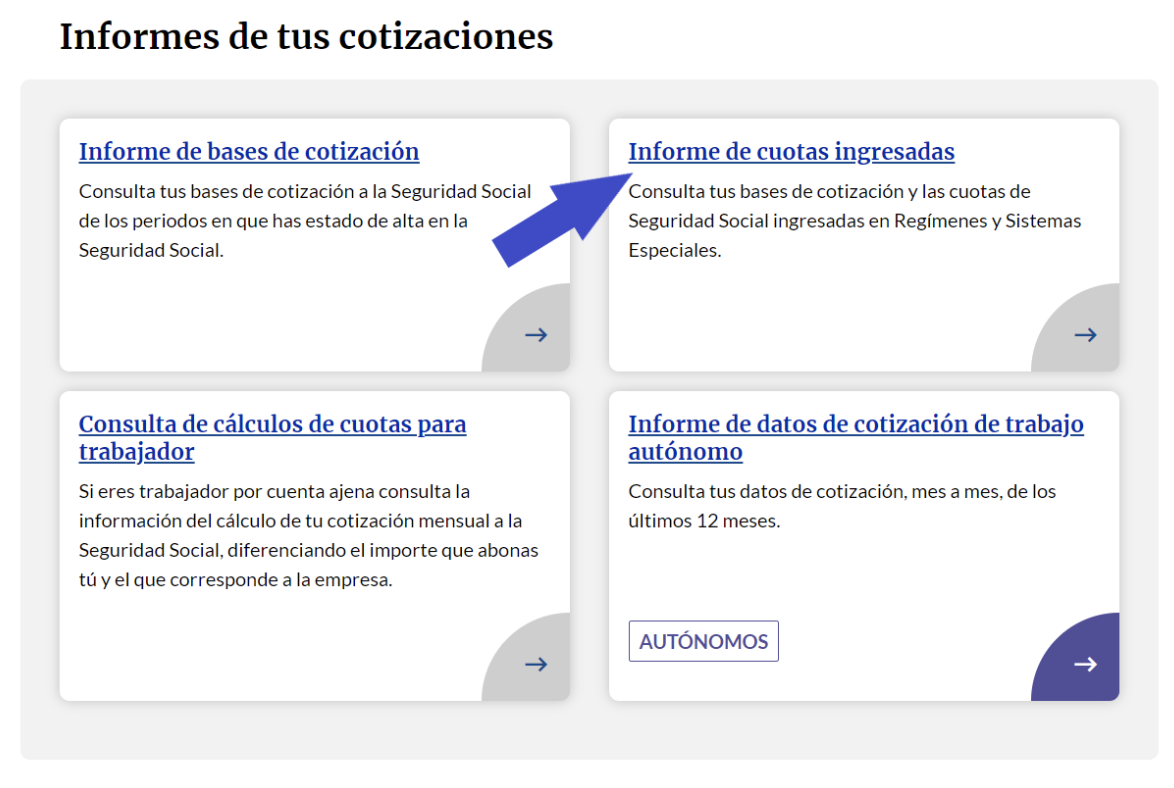Screen dimensions: 1174x788
Task: Open Informe de datos de cotización de trabajo autónomo
Action: (x=856, y=437)
